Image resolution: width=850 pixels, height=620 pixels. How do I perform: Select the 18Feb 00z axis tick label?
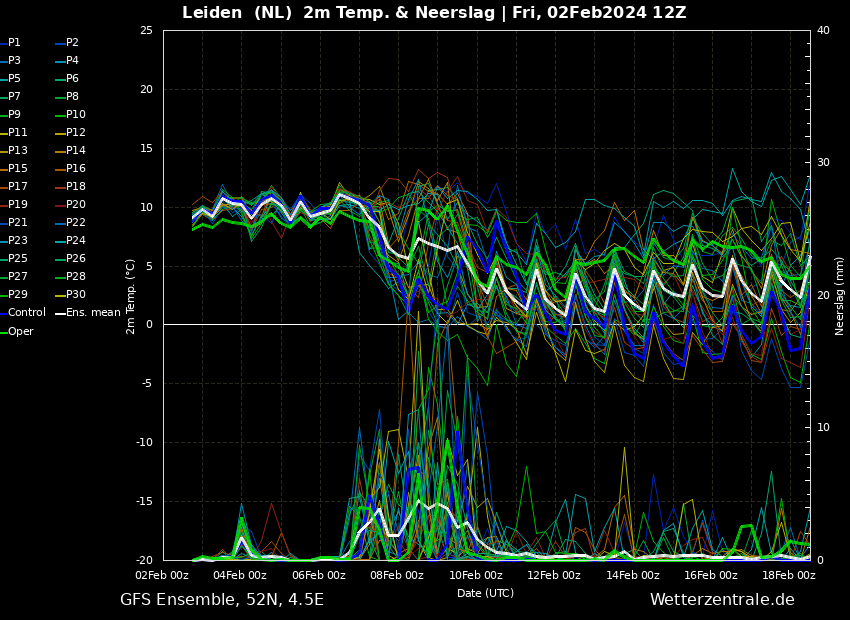tap(789, 575)
